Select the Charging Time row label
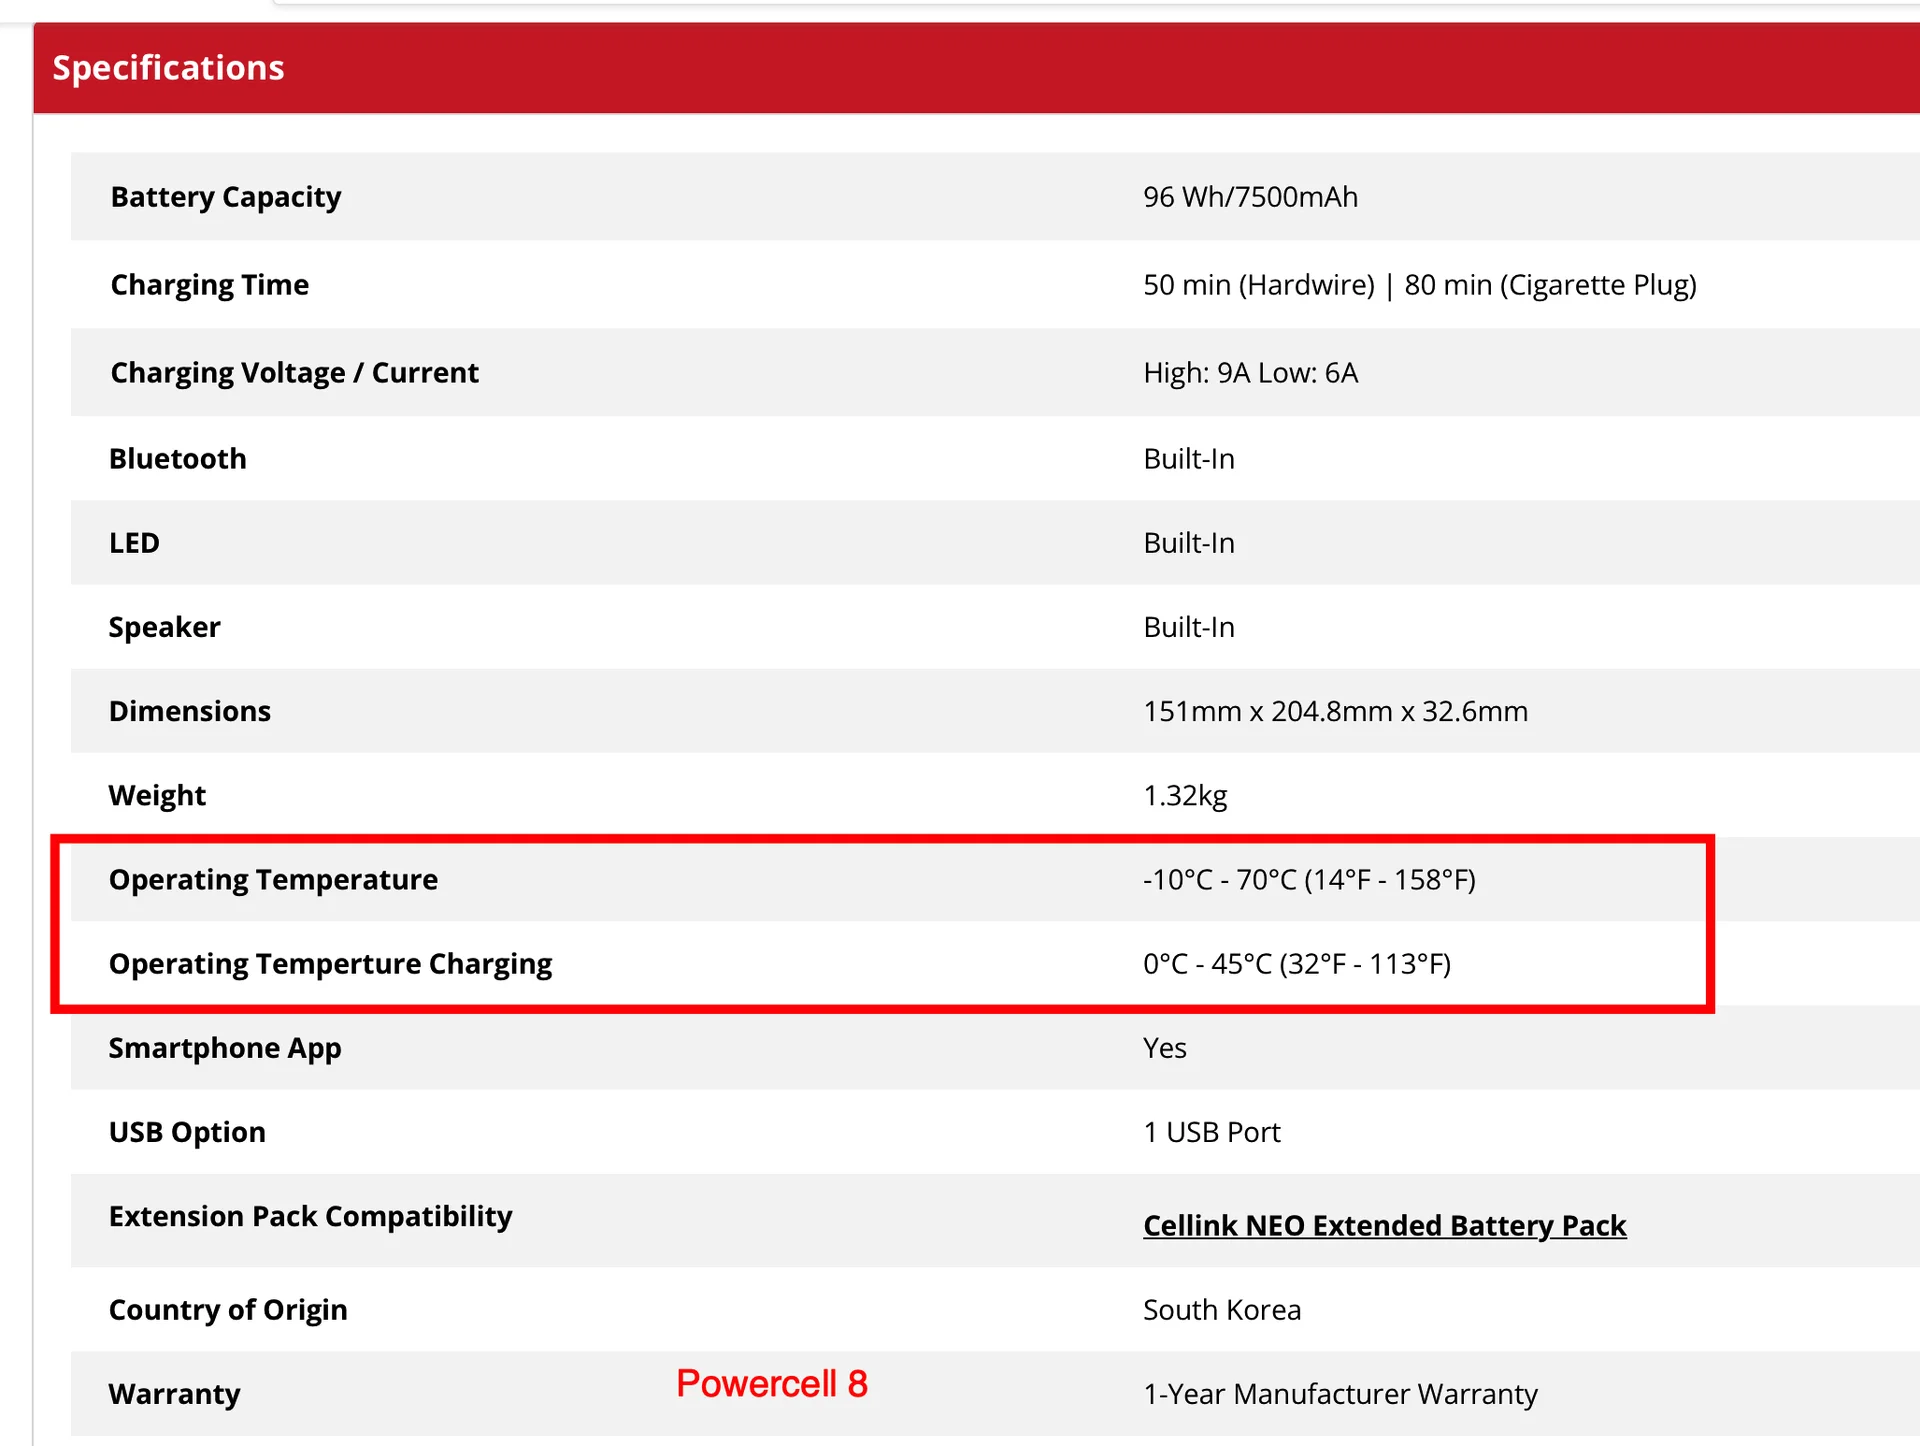The image size is (1920, 1446). tap(210, 285)
